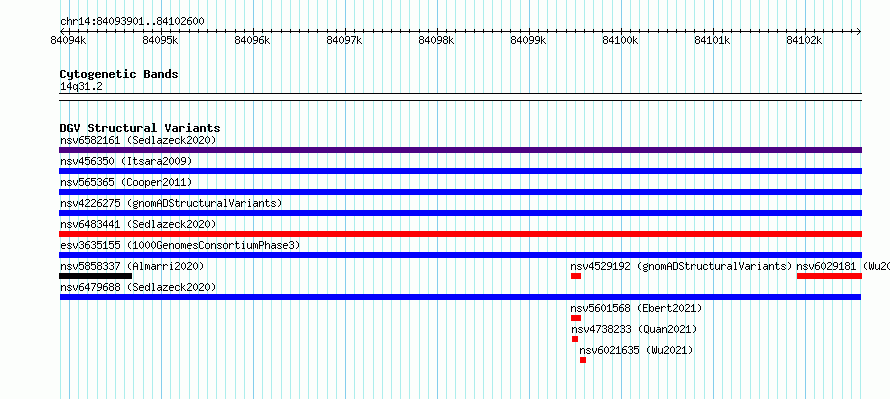The height and width of the screenshot is (399, 890).
Task: Select the red nsv5601568 (Ebert2021) block
Action: point(576,318)
